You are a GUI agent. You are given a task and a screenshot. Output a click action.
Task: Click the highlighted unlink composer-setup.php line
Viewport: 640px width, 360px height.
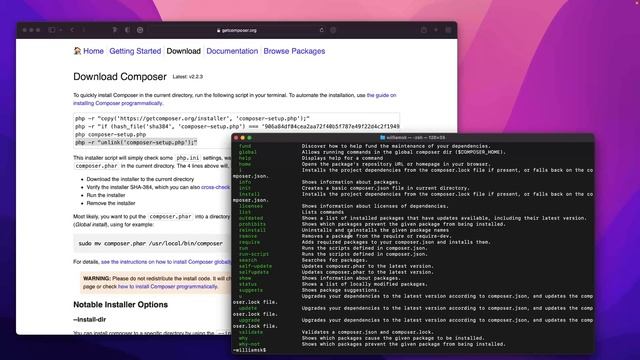[136, 142]
